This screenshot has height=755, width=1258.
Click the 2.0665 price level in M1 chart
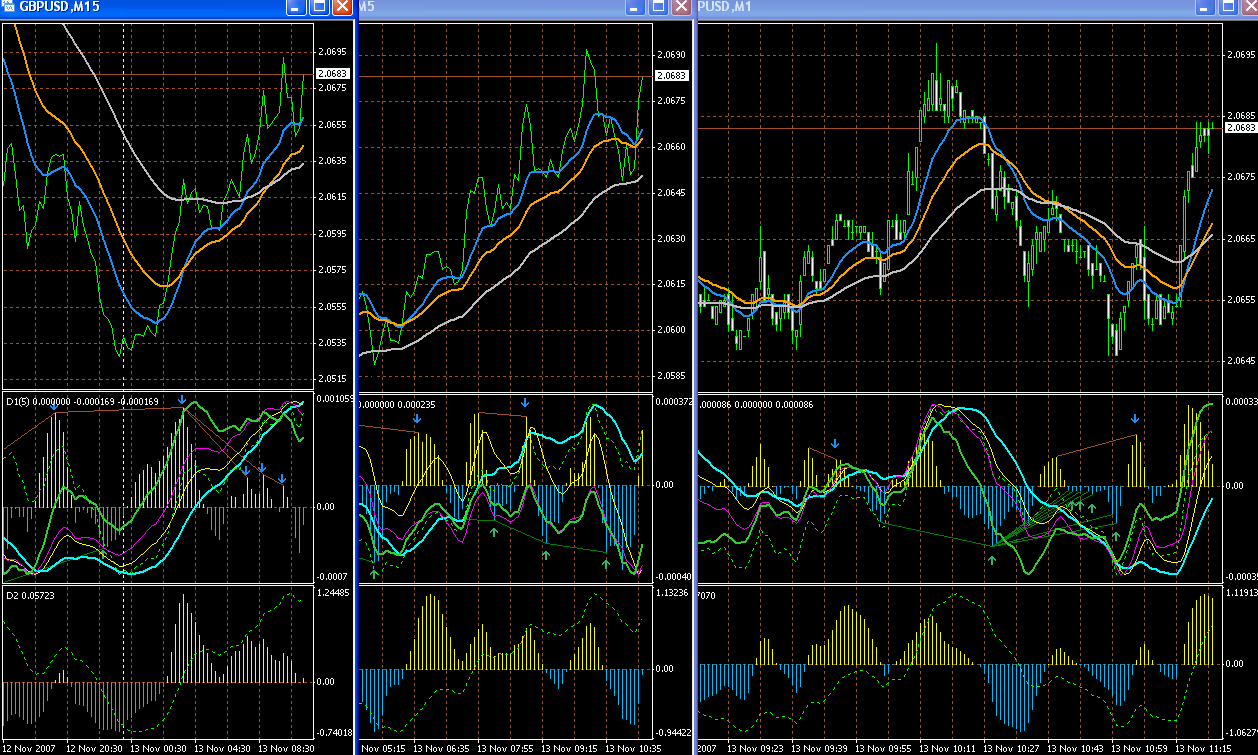coord(1241,238)
